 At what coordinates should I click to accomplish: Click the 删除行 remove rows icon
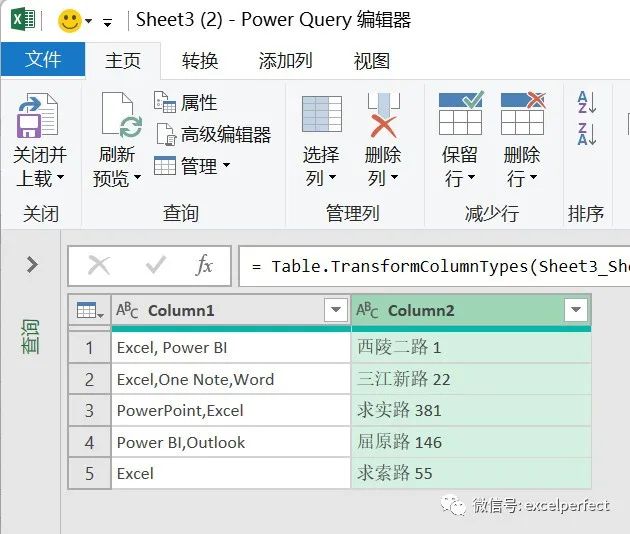click(x=523, y=114)
